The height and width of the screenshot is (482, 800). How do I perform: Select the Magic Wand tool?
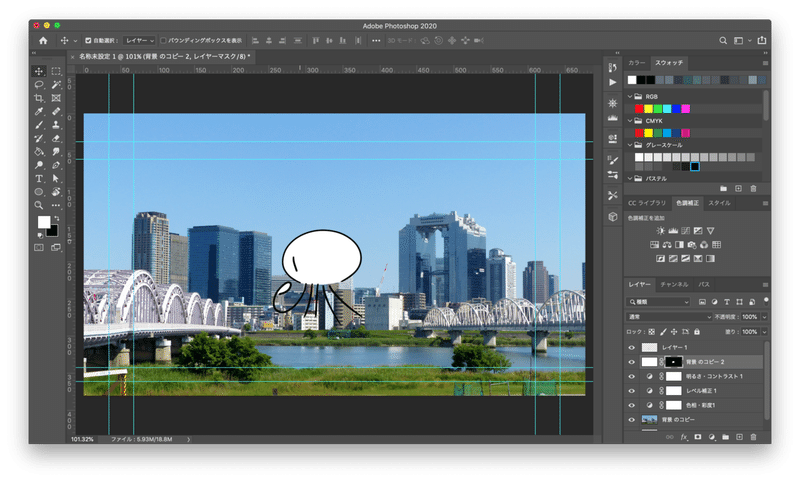(56, 85)
